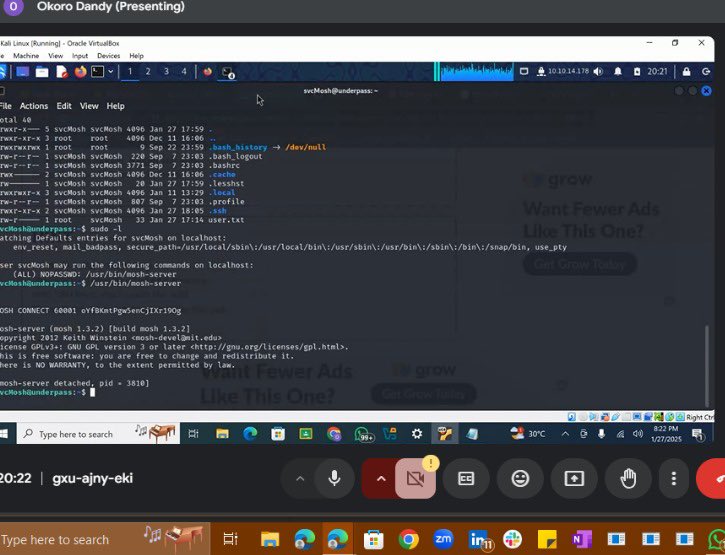Screen dimensions: 725x555
Task: Open the text editor icon in the Kali panel
Action: [x=61, y=72]
